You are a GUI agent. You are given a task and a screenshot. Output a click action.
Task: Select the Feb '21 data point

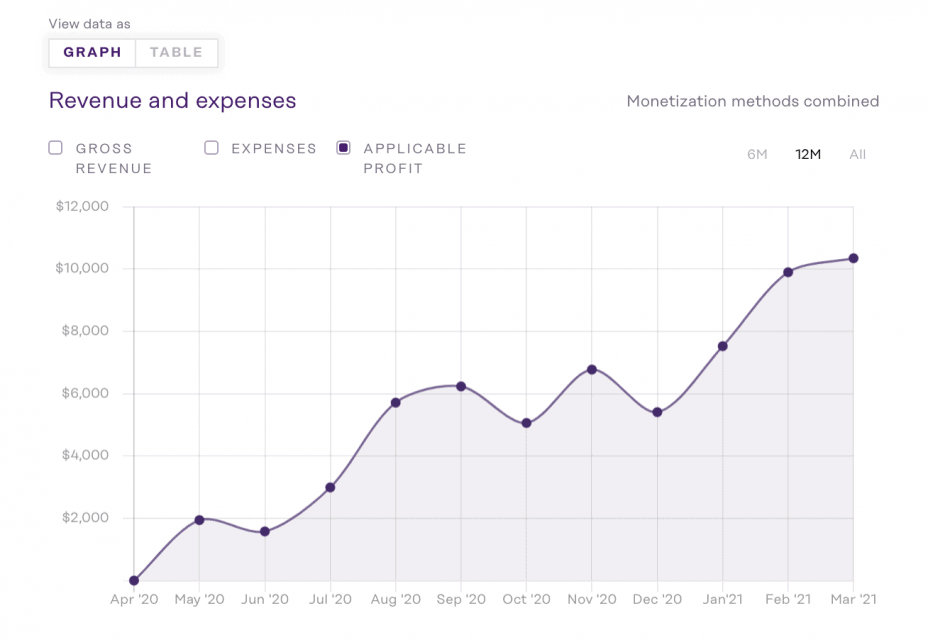(x=788, y=271)
